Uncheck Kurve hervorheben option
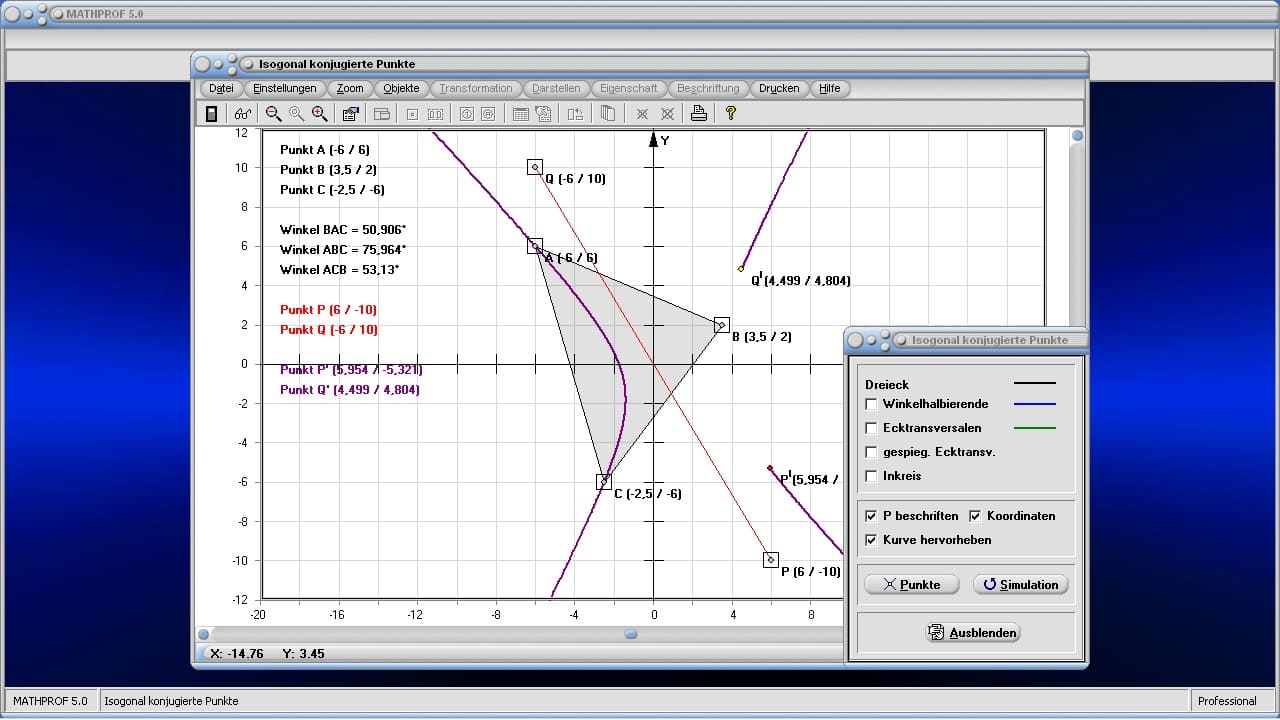The width and height of the screenshot is (1280, 720). click(x=872, y=540)
